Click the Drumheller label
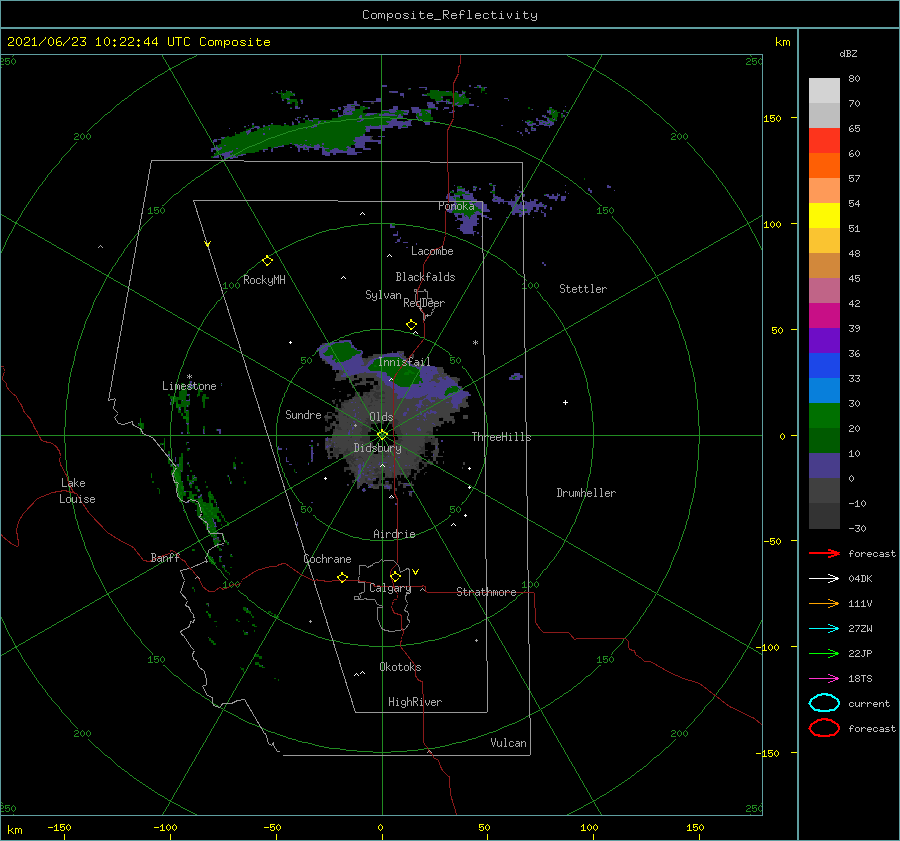 [x=586, y=493]
